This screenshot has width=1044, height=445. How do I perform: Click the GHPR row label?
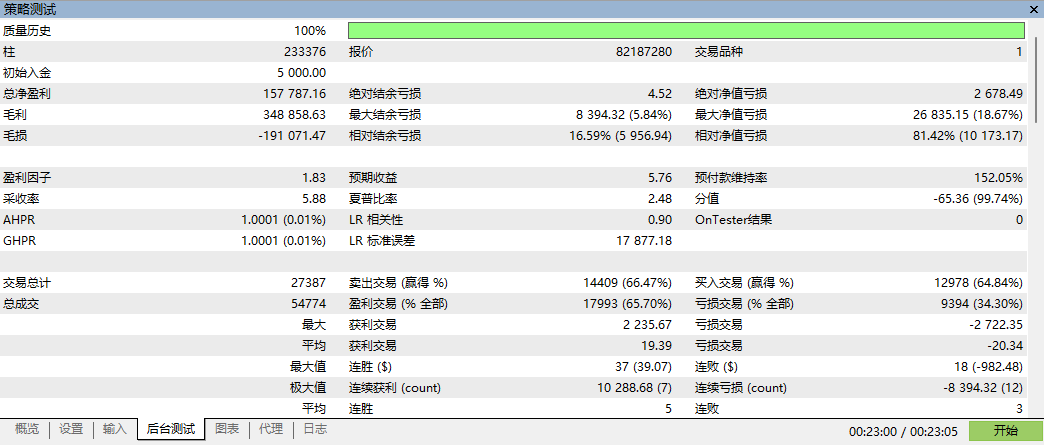click(19, 241)
